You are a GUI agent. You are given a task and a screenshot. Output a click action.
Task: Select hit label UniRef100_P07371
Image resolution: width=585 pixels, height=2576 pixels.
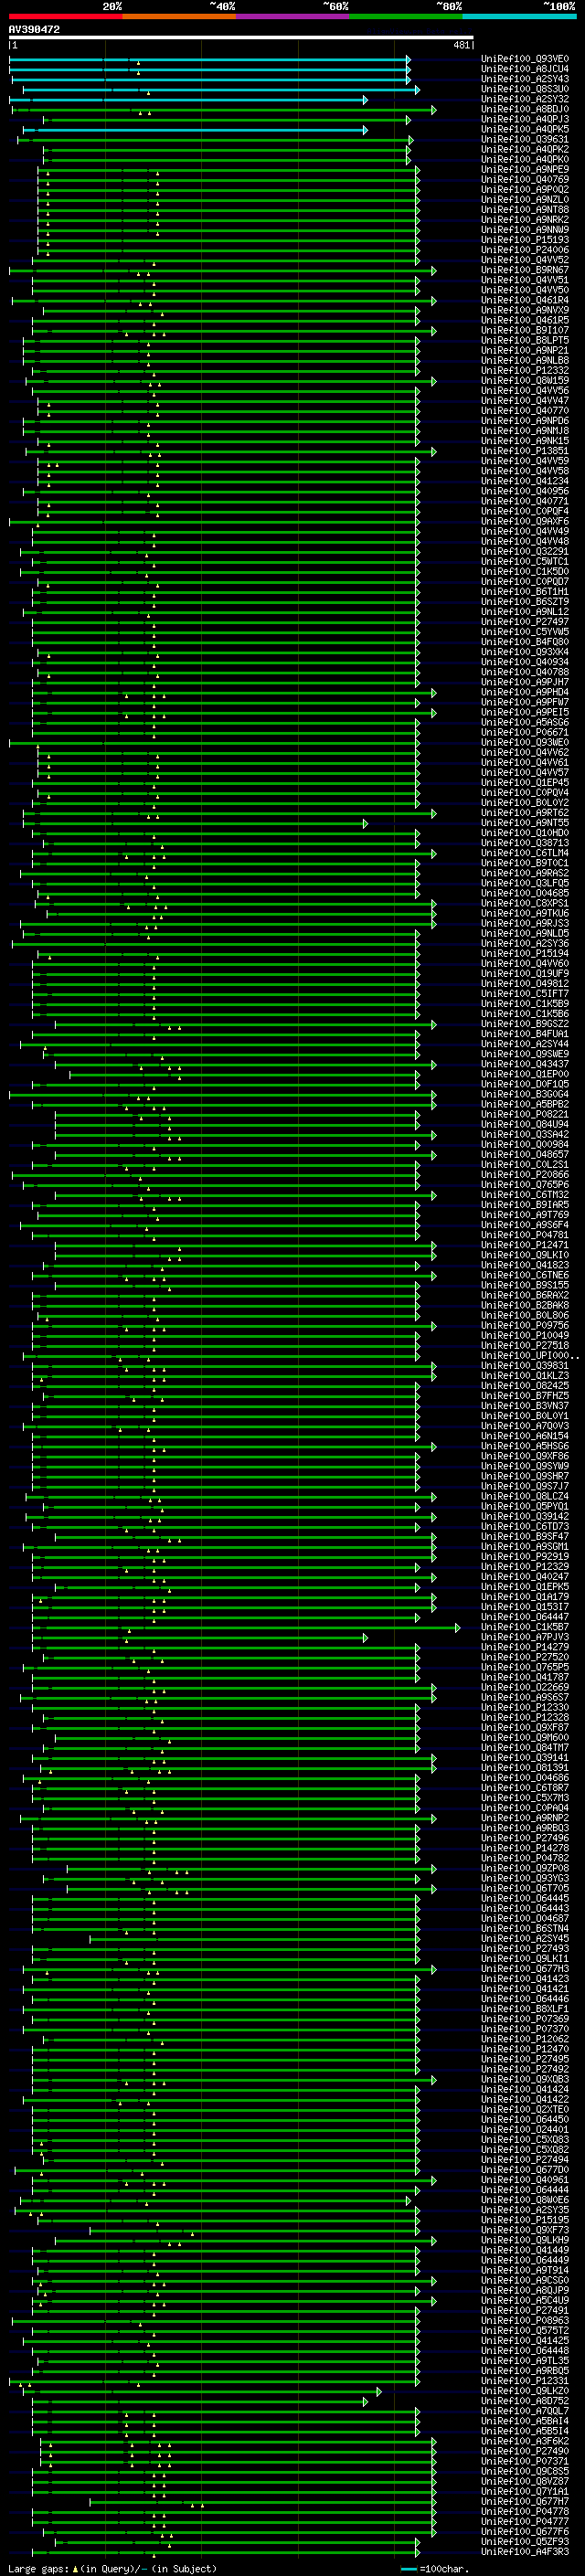pyautogui.click(x=525, y=2461)
